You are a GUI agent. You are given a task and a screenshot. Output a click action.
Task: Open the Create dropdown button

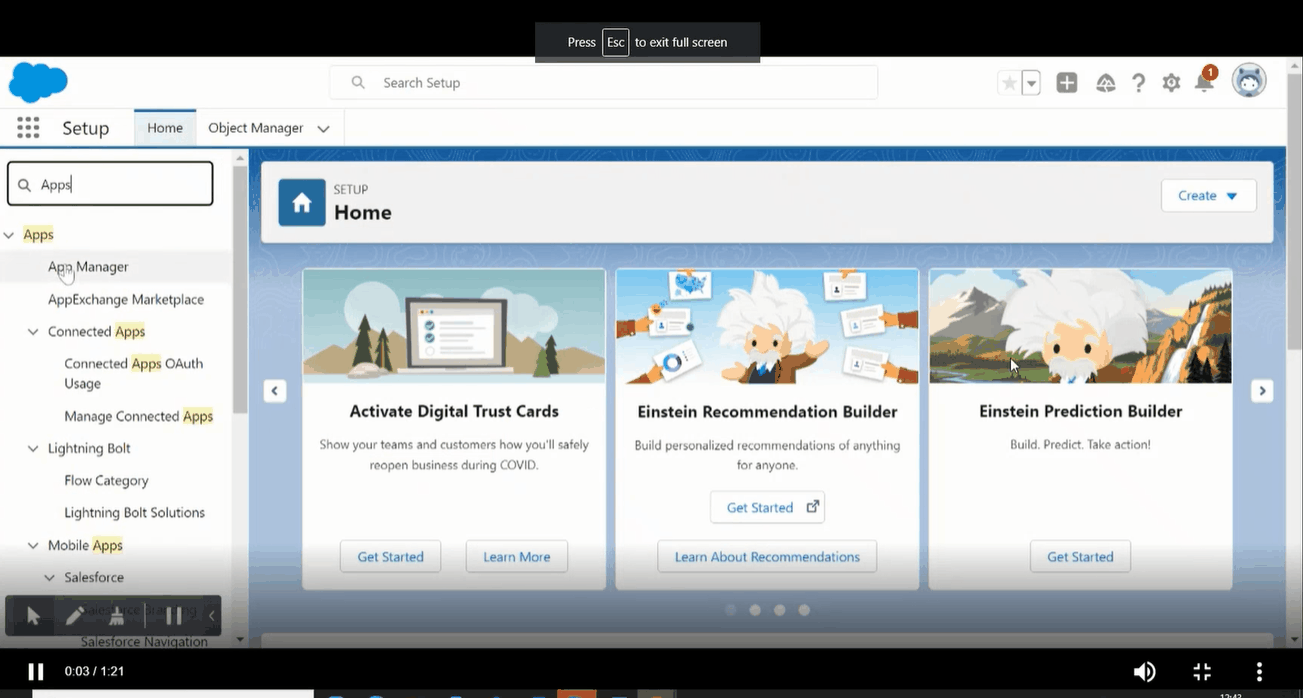1208,196
